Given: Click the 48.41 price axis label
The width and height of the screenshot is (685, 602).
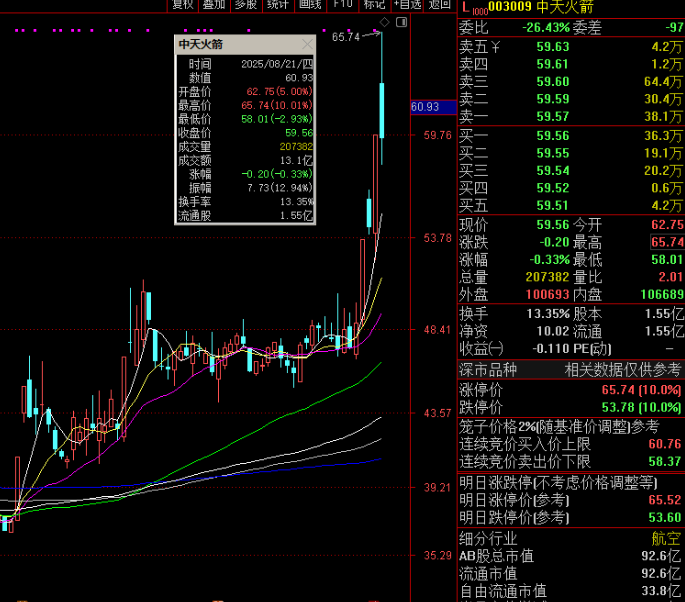Looking at the screenshot, I should click(438, 330).
